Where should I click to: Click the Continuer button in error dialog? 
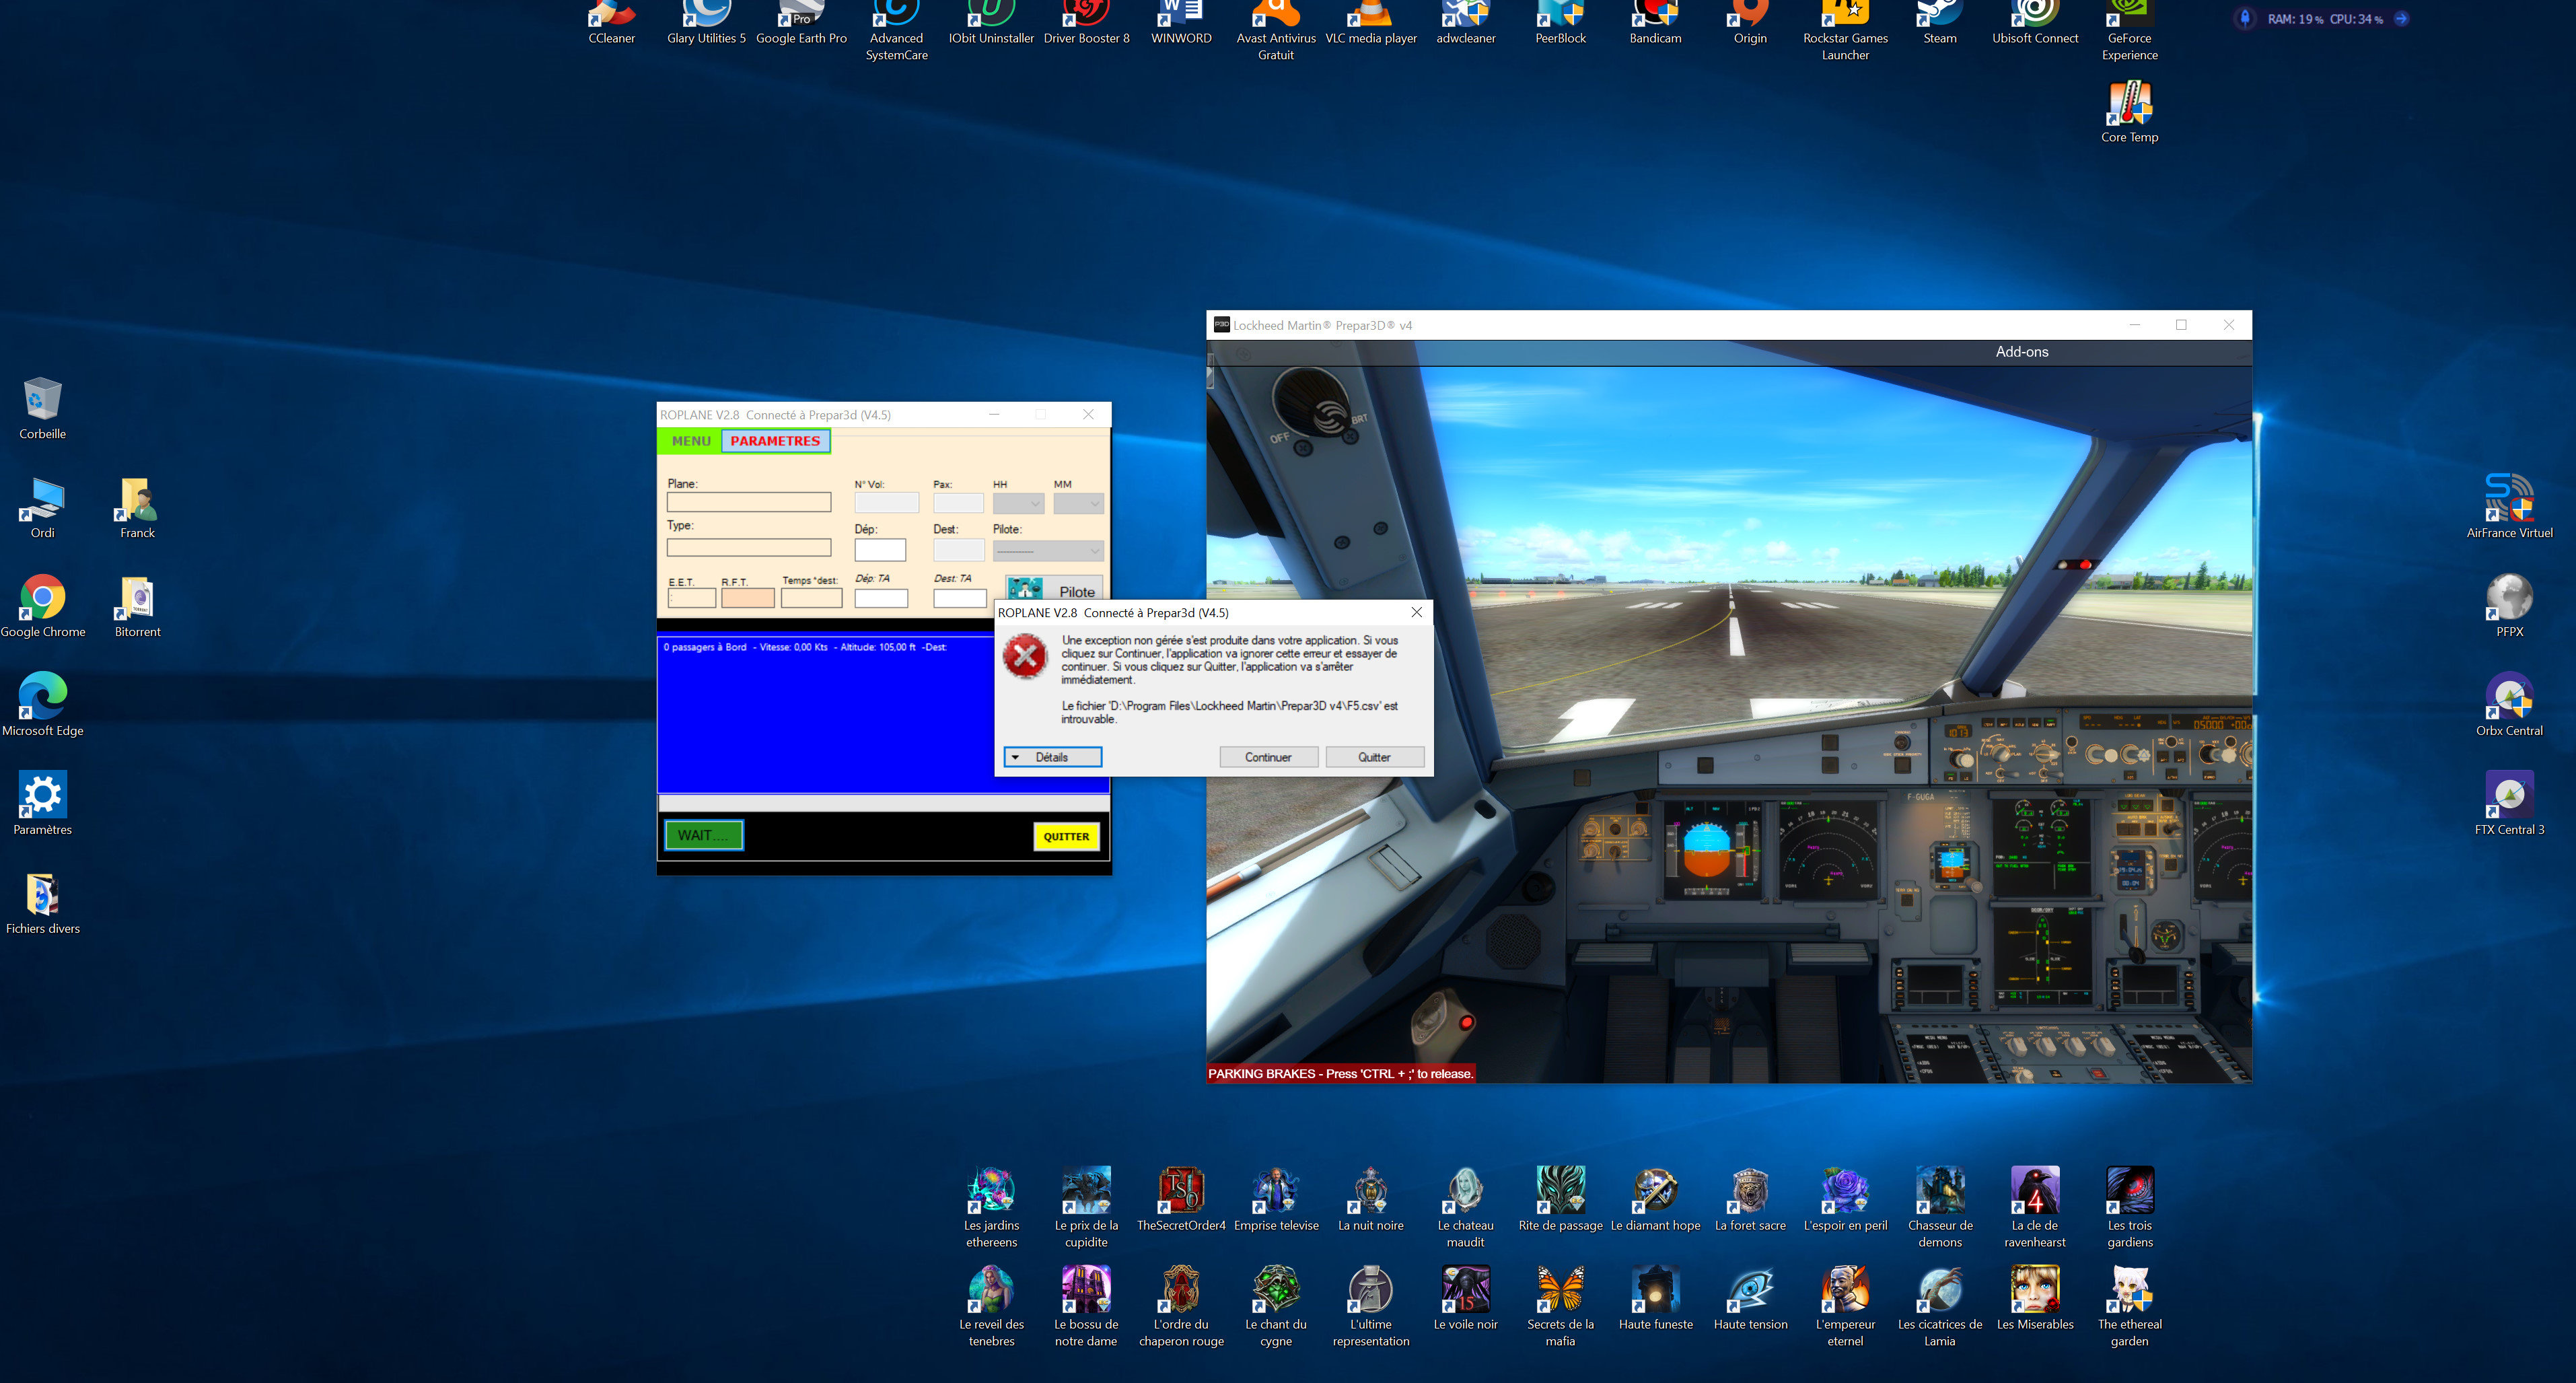coord(1267,757)
